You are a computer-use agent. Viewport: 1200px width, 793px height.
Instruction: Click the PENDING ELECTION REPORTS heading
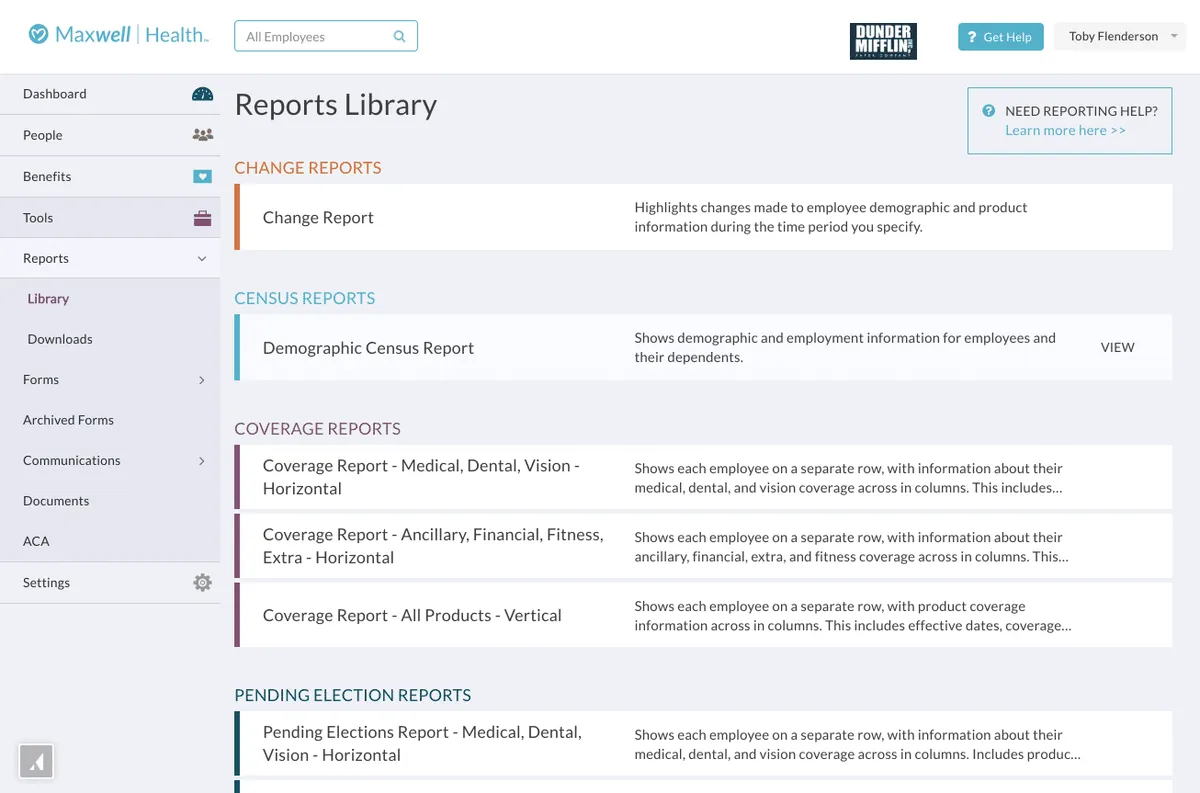click(x=353, y=695)
